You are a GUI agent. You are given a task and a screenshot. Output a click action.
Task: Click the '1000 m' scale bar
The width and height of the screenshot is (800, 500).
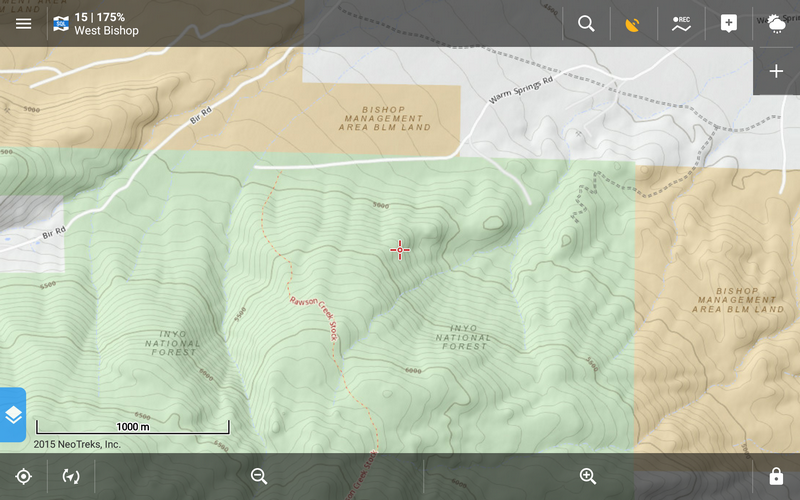(x=133, y=427)
